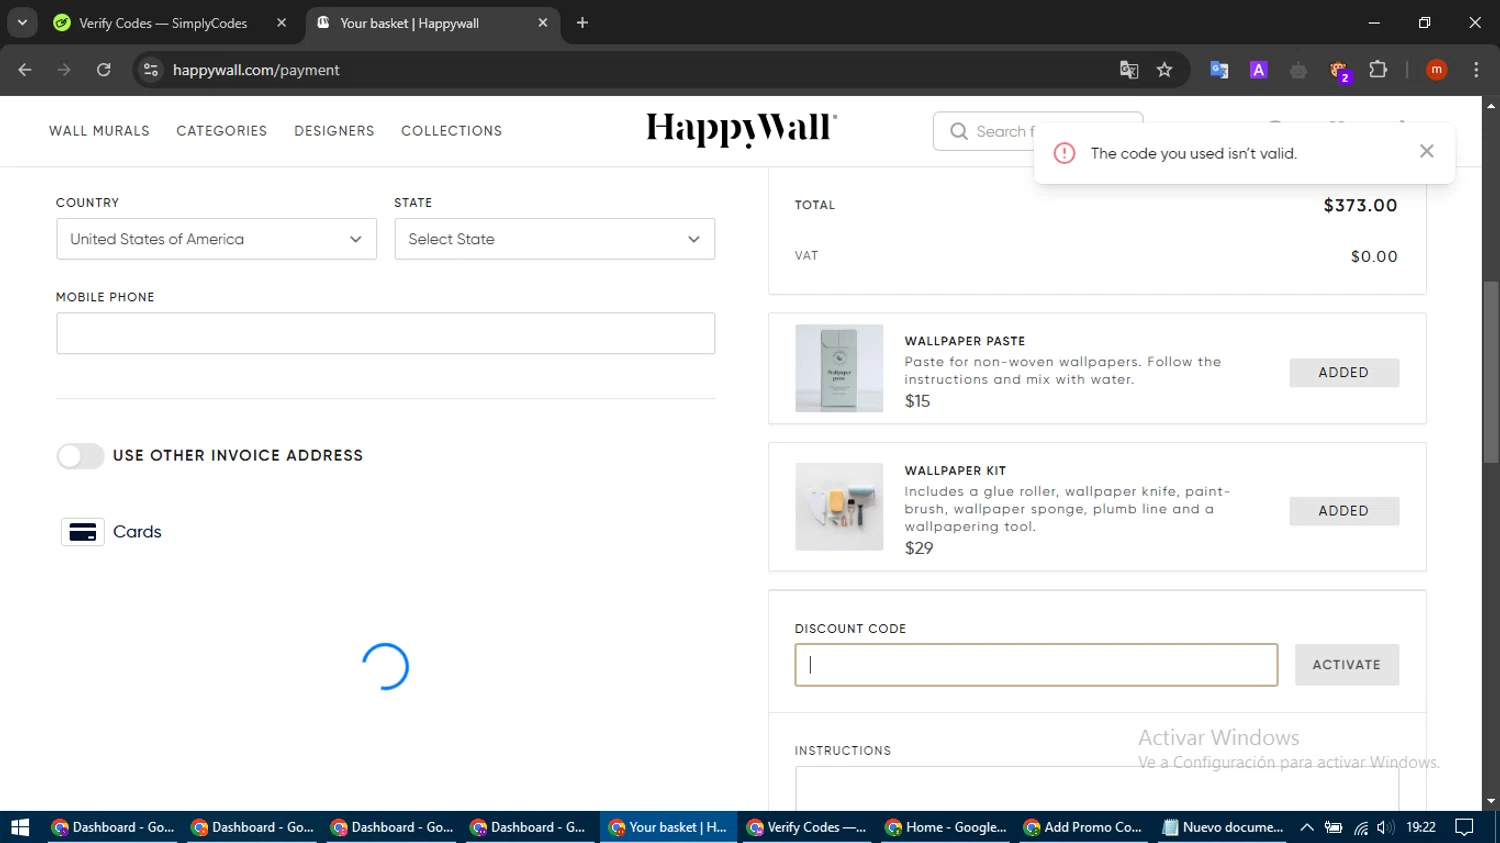Open the Windows Start menu

[20, 827]
